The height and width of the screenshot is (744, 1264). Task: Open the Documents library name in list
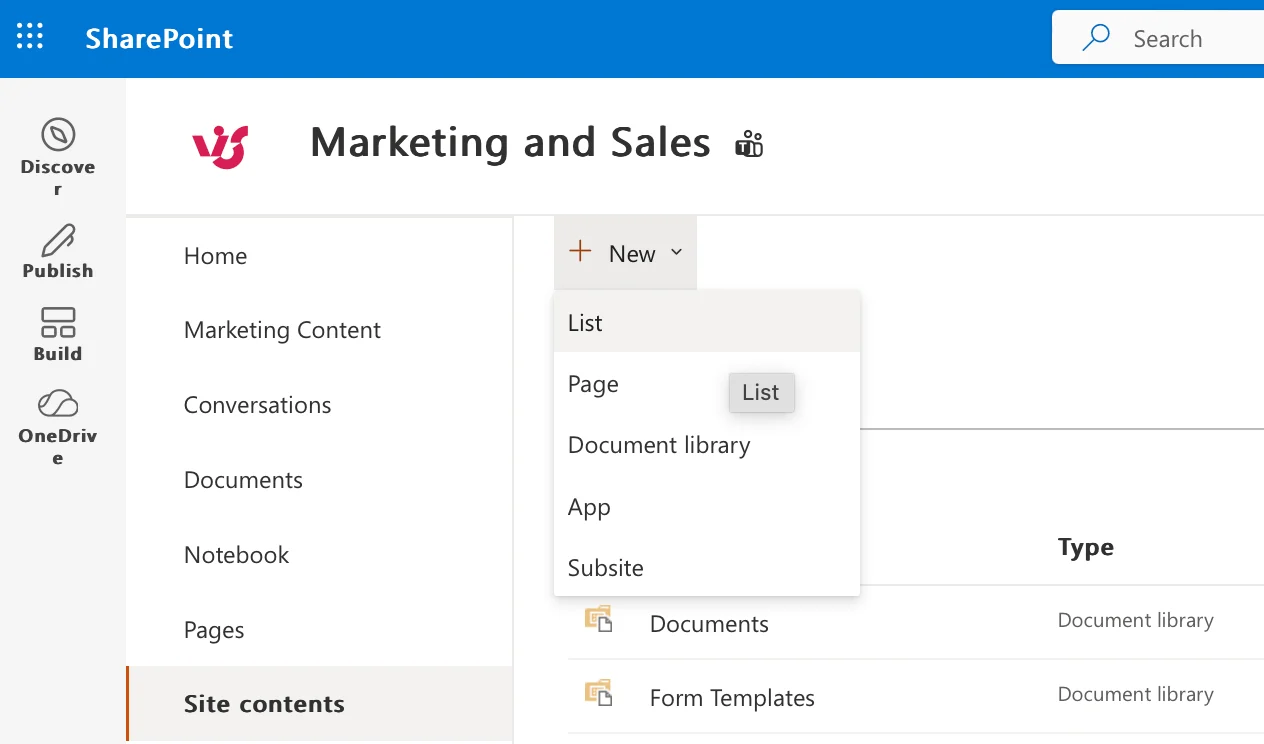[709, 624]
